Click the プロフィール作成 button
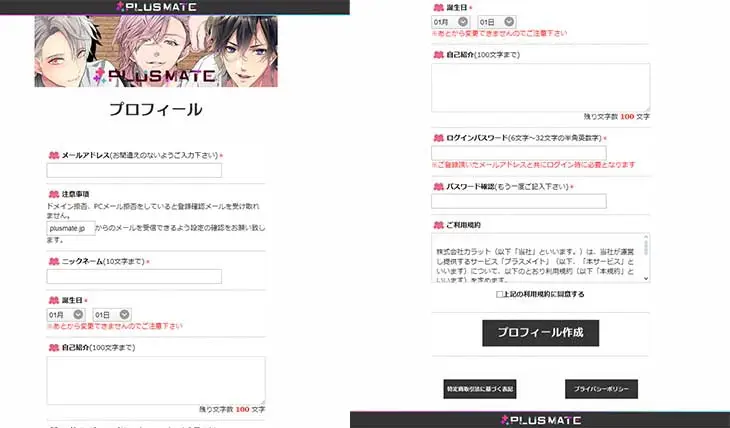Image resolution: width=730 pixels, height=428 pixels. (x=541, y=333)
